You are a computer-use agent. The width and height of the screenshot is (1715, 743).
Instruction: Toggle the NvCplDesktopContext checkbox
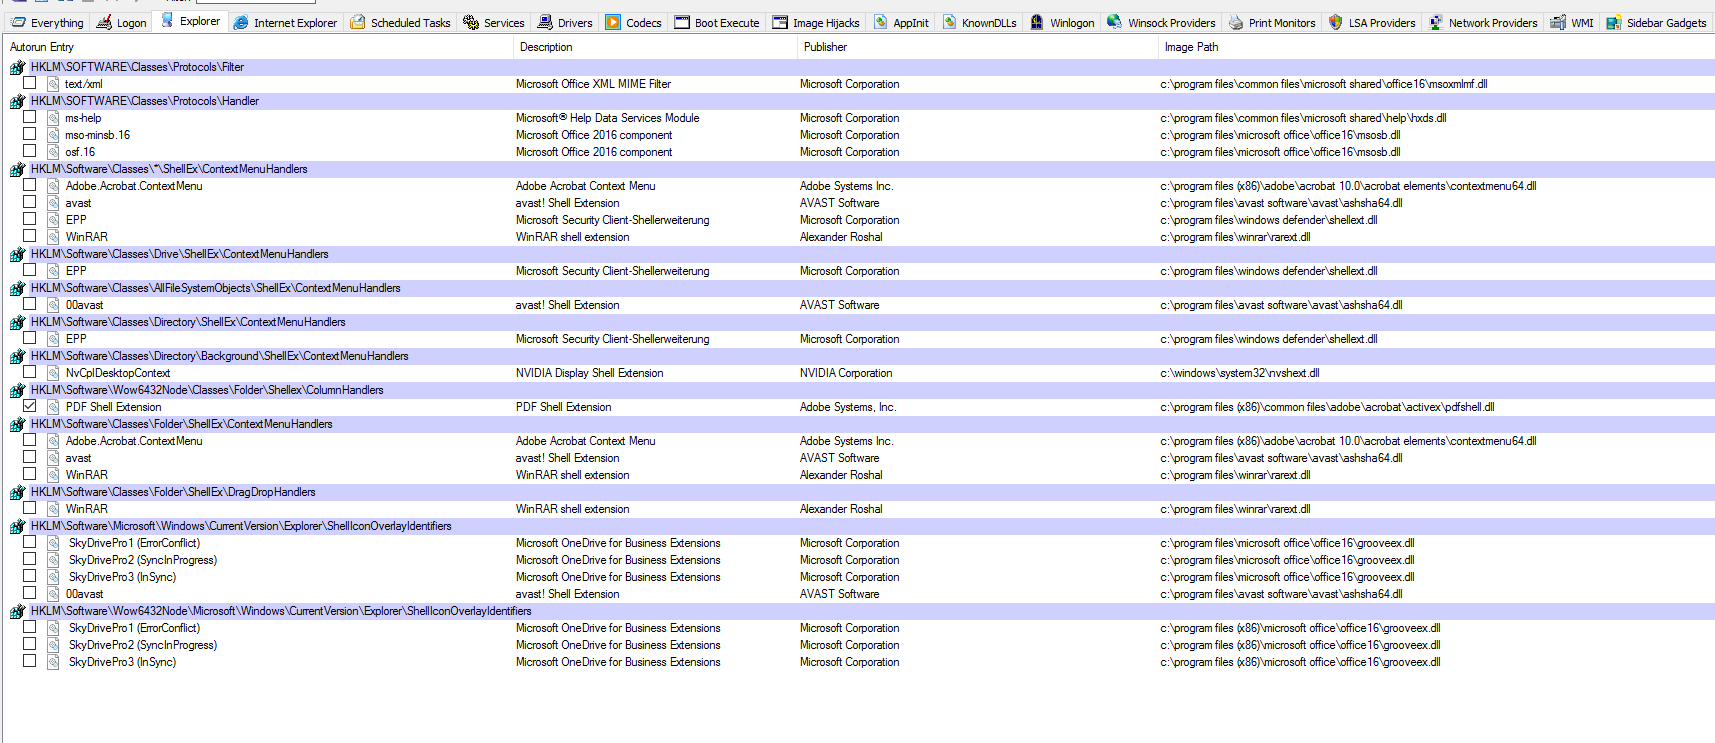pos(30,372)
